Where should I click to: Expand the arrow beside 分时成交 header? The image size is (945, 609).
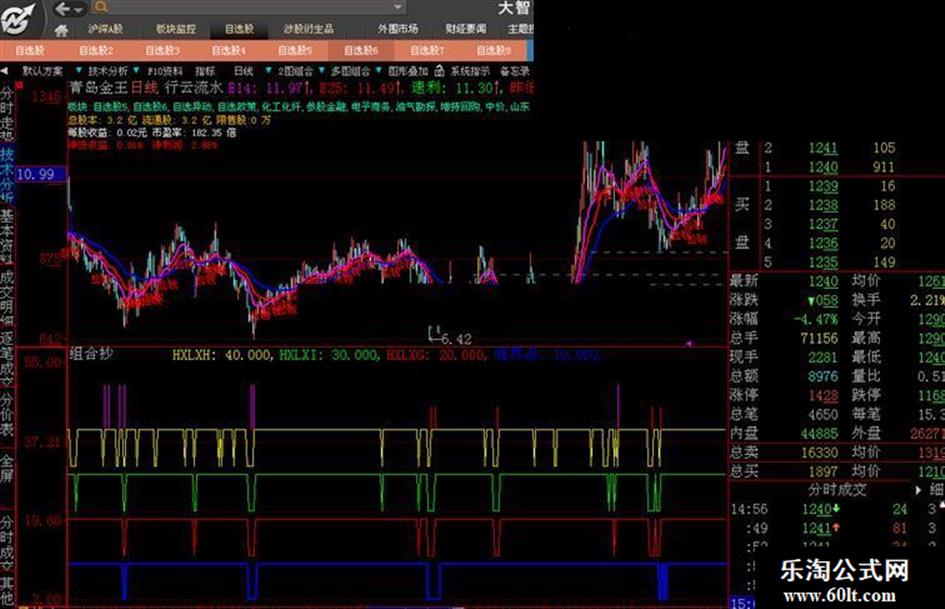click(918, 490)
